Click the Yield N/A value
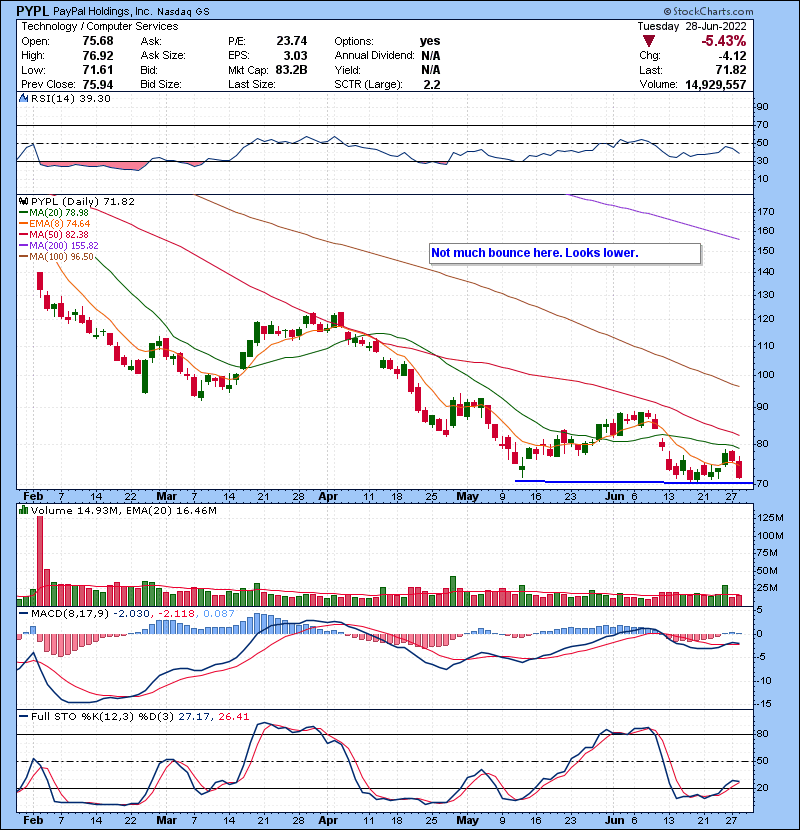This screenshot has height=830, width=800. point(430,70)
